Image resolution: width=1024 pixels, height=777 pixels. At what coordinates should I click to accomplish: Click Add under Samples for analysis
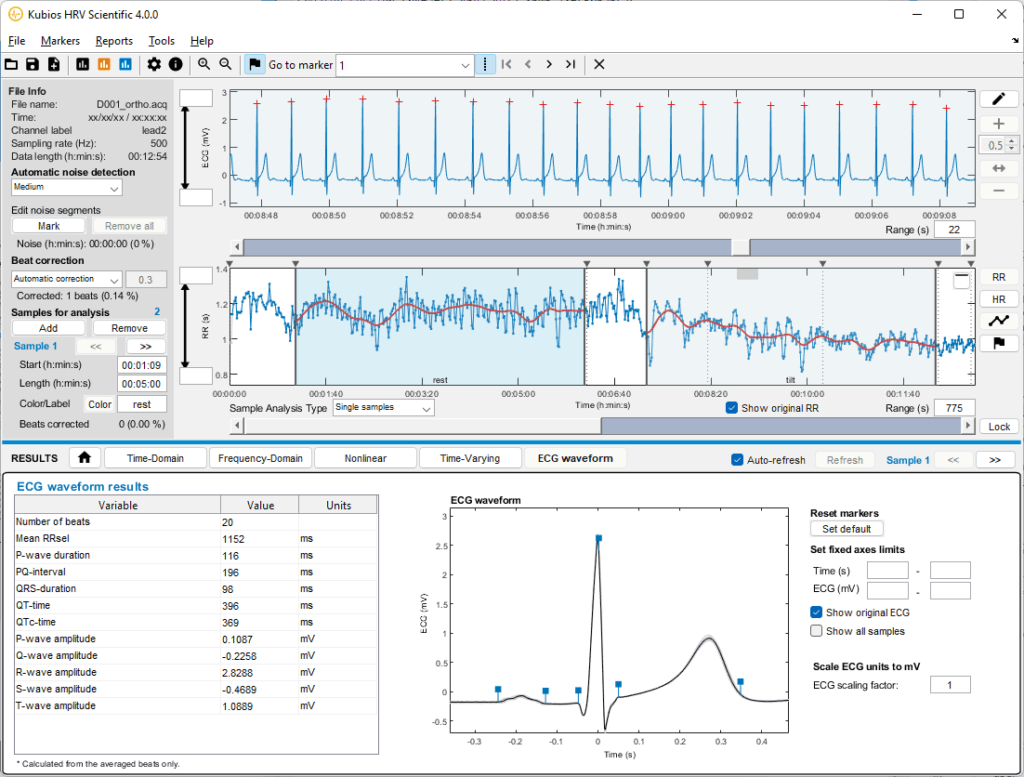pos(48,328)
